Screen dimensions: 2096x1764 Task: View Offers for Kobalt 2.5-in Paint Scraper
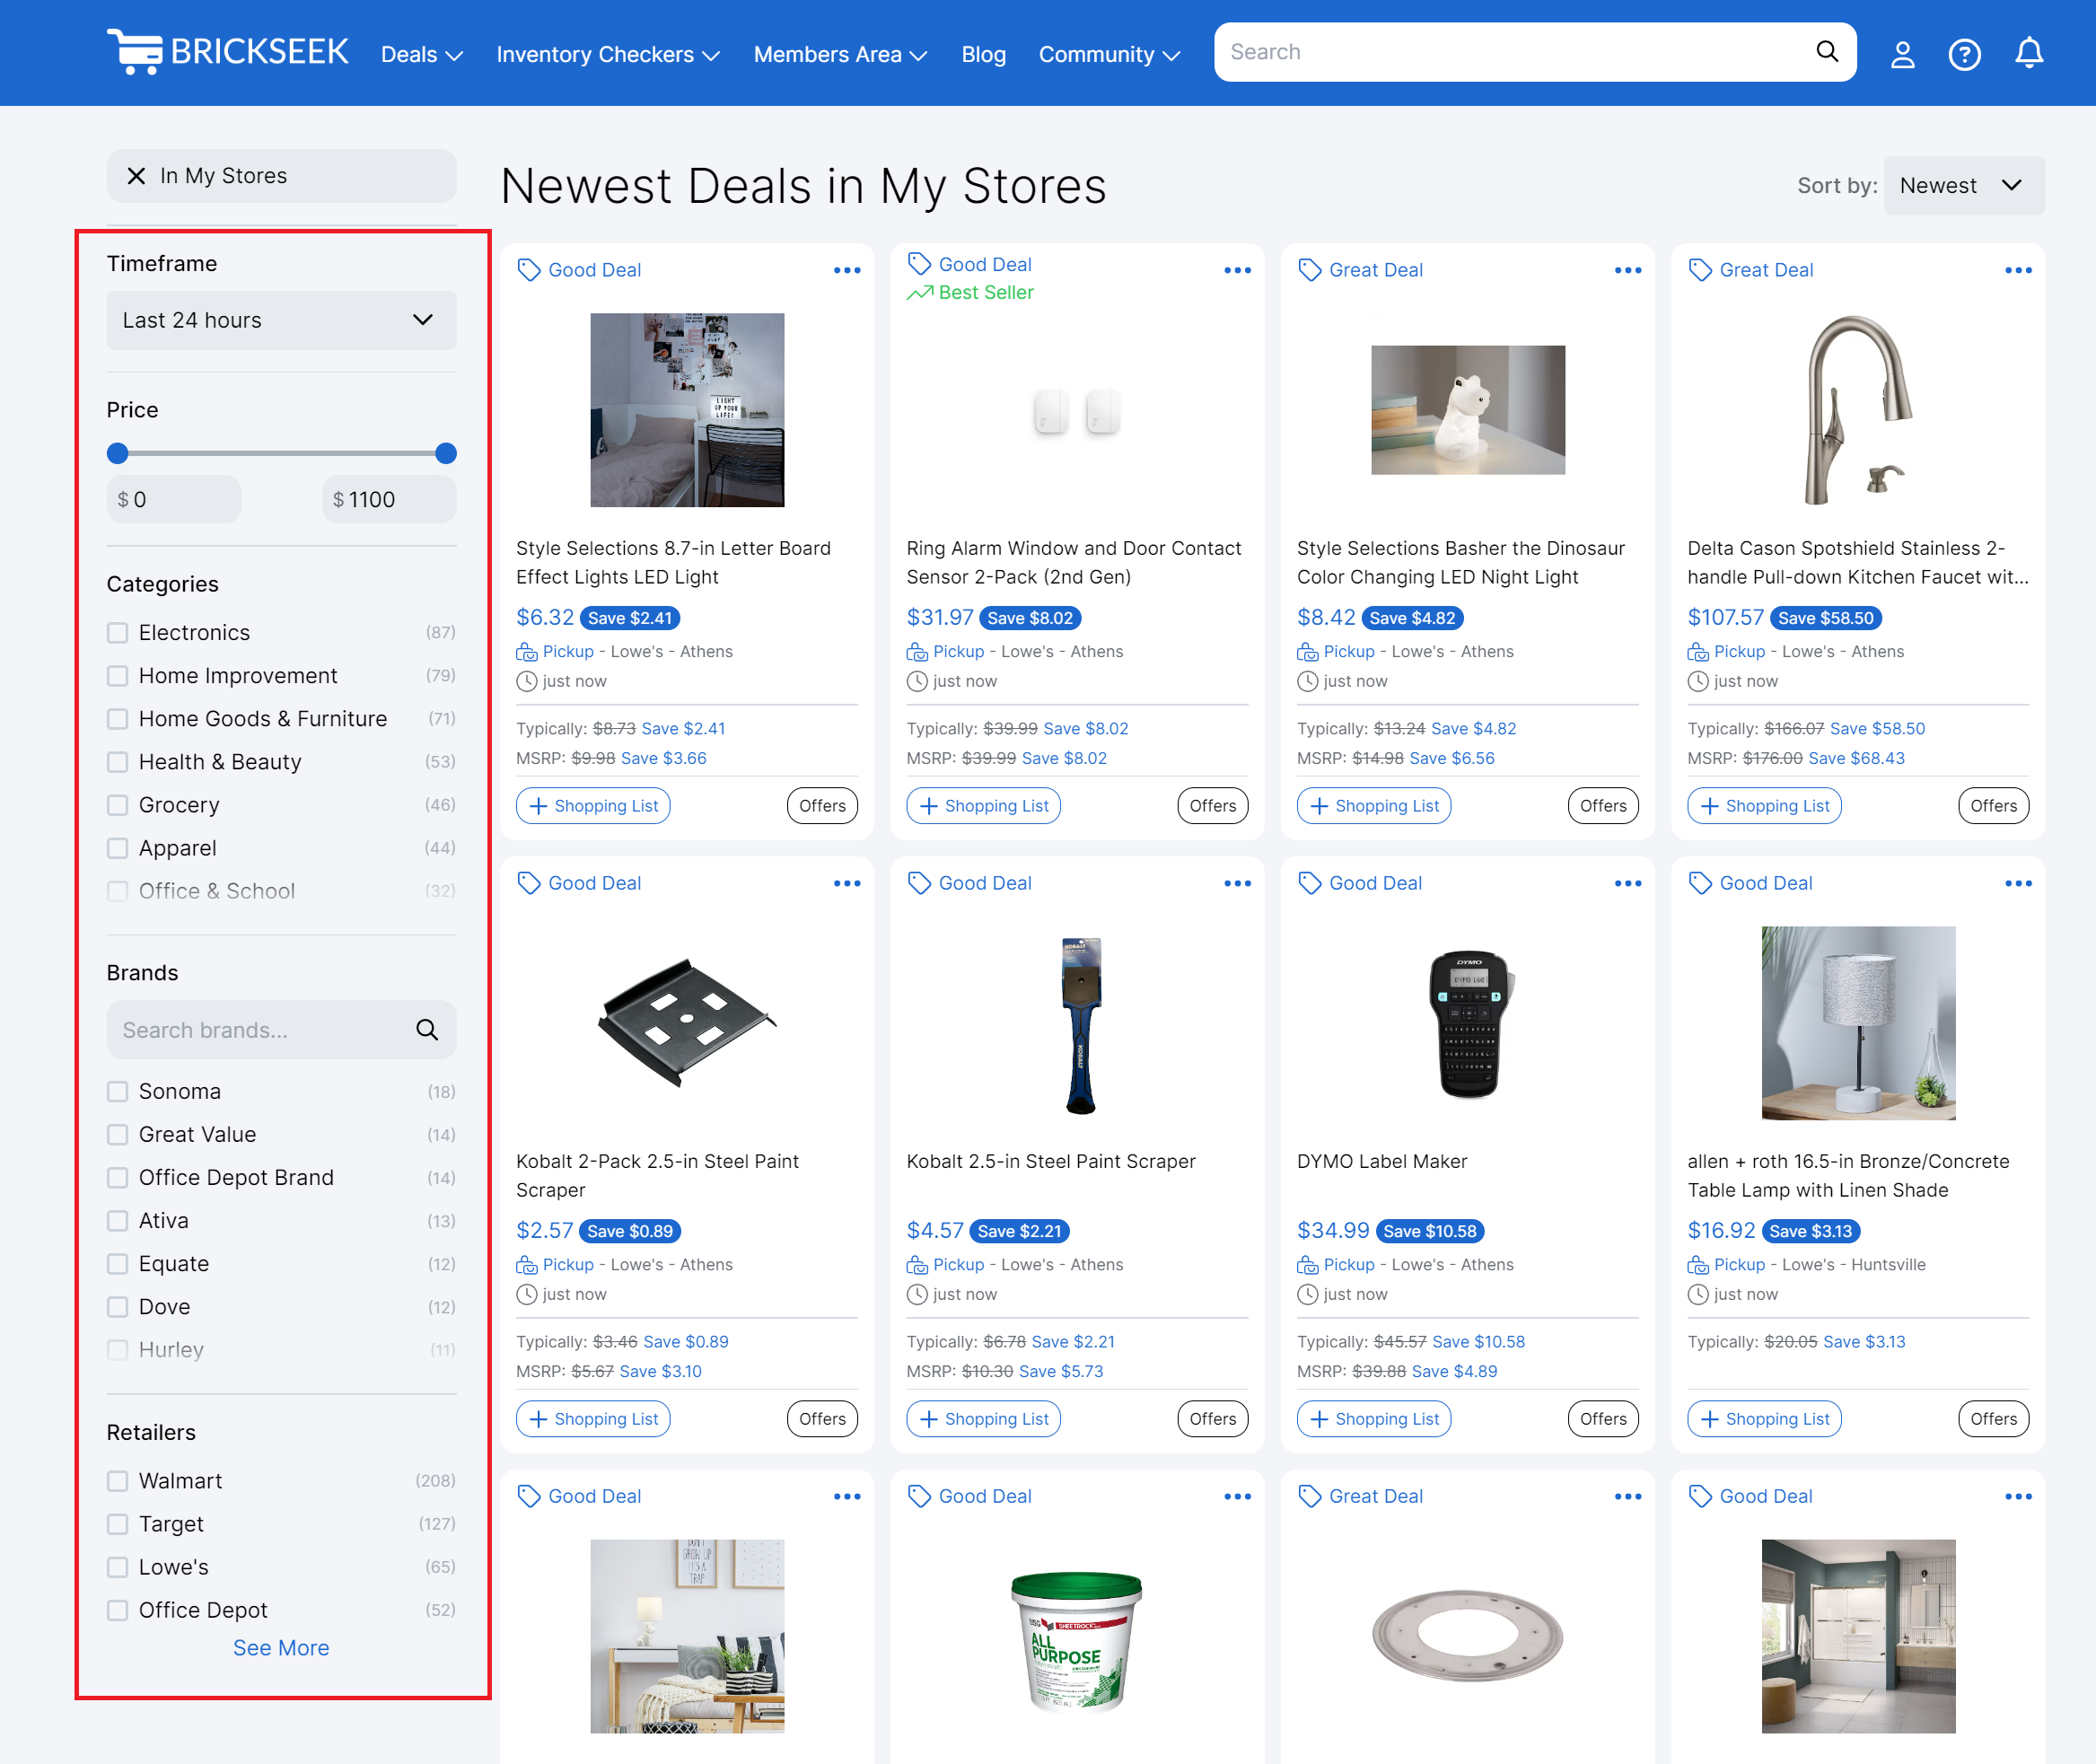[x=1212, y=1419]
